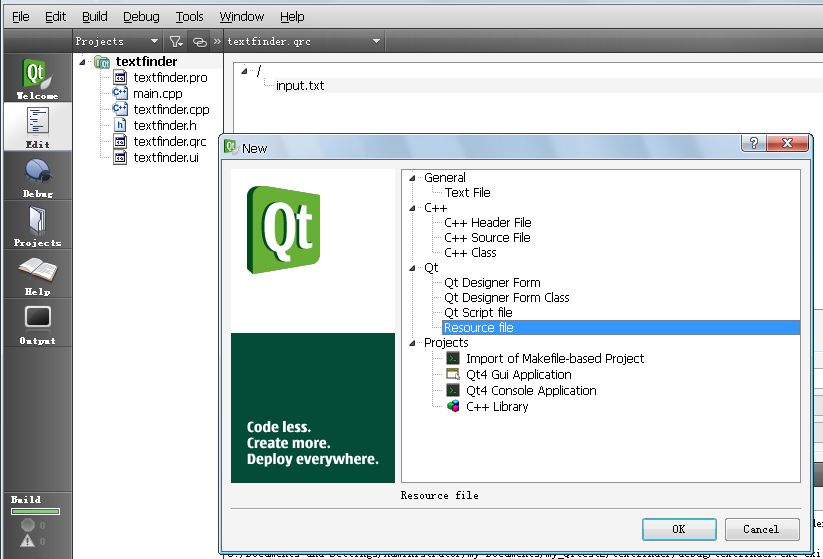Screen dimensions: 823x559
Task: Click the textfinder.cpp file icon
Action: (x=120, y=109)
